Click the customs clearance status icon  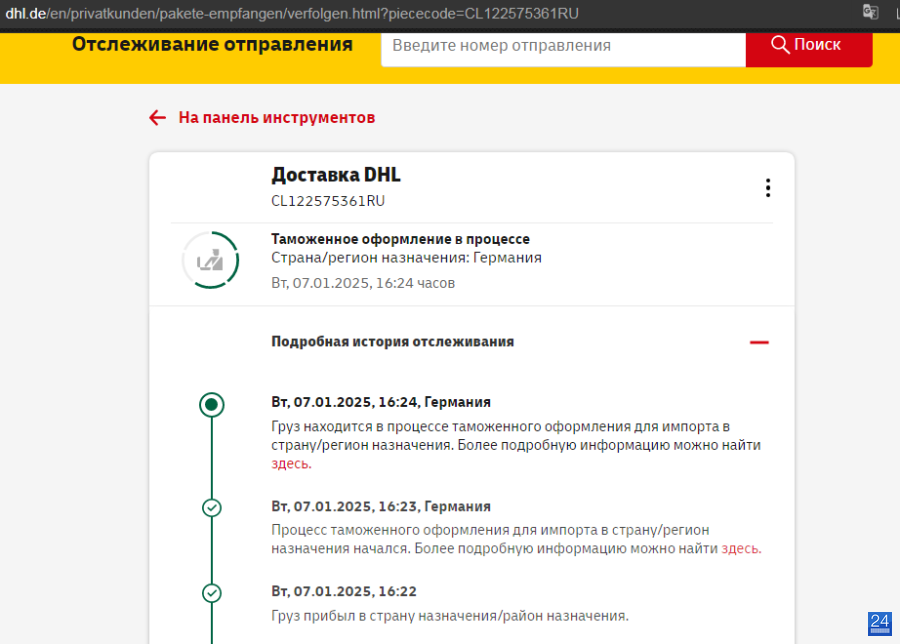(x=211, y=260)
